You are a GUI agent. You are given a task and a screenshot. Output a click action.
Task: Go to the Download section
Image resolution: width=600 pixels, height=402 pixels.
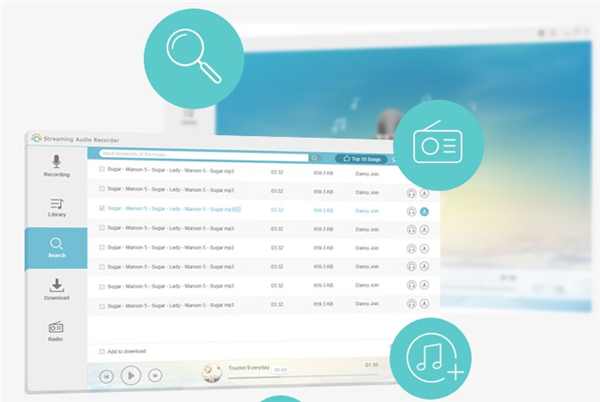(x=56, y=289)
